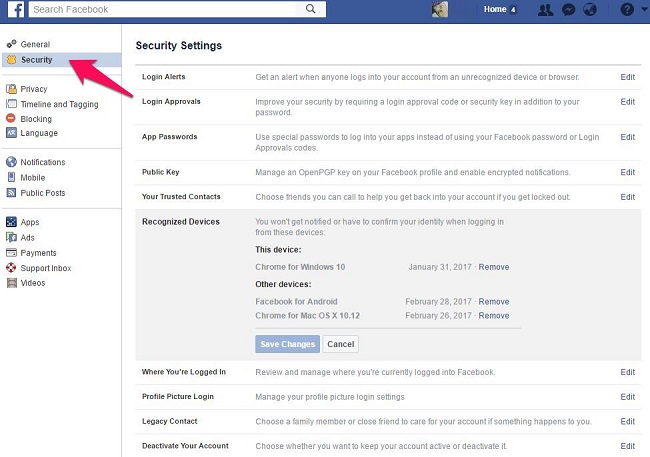
Task: Click the Videos film icon
Action: point(11,283)
